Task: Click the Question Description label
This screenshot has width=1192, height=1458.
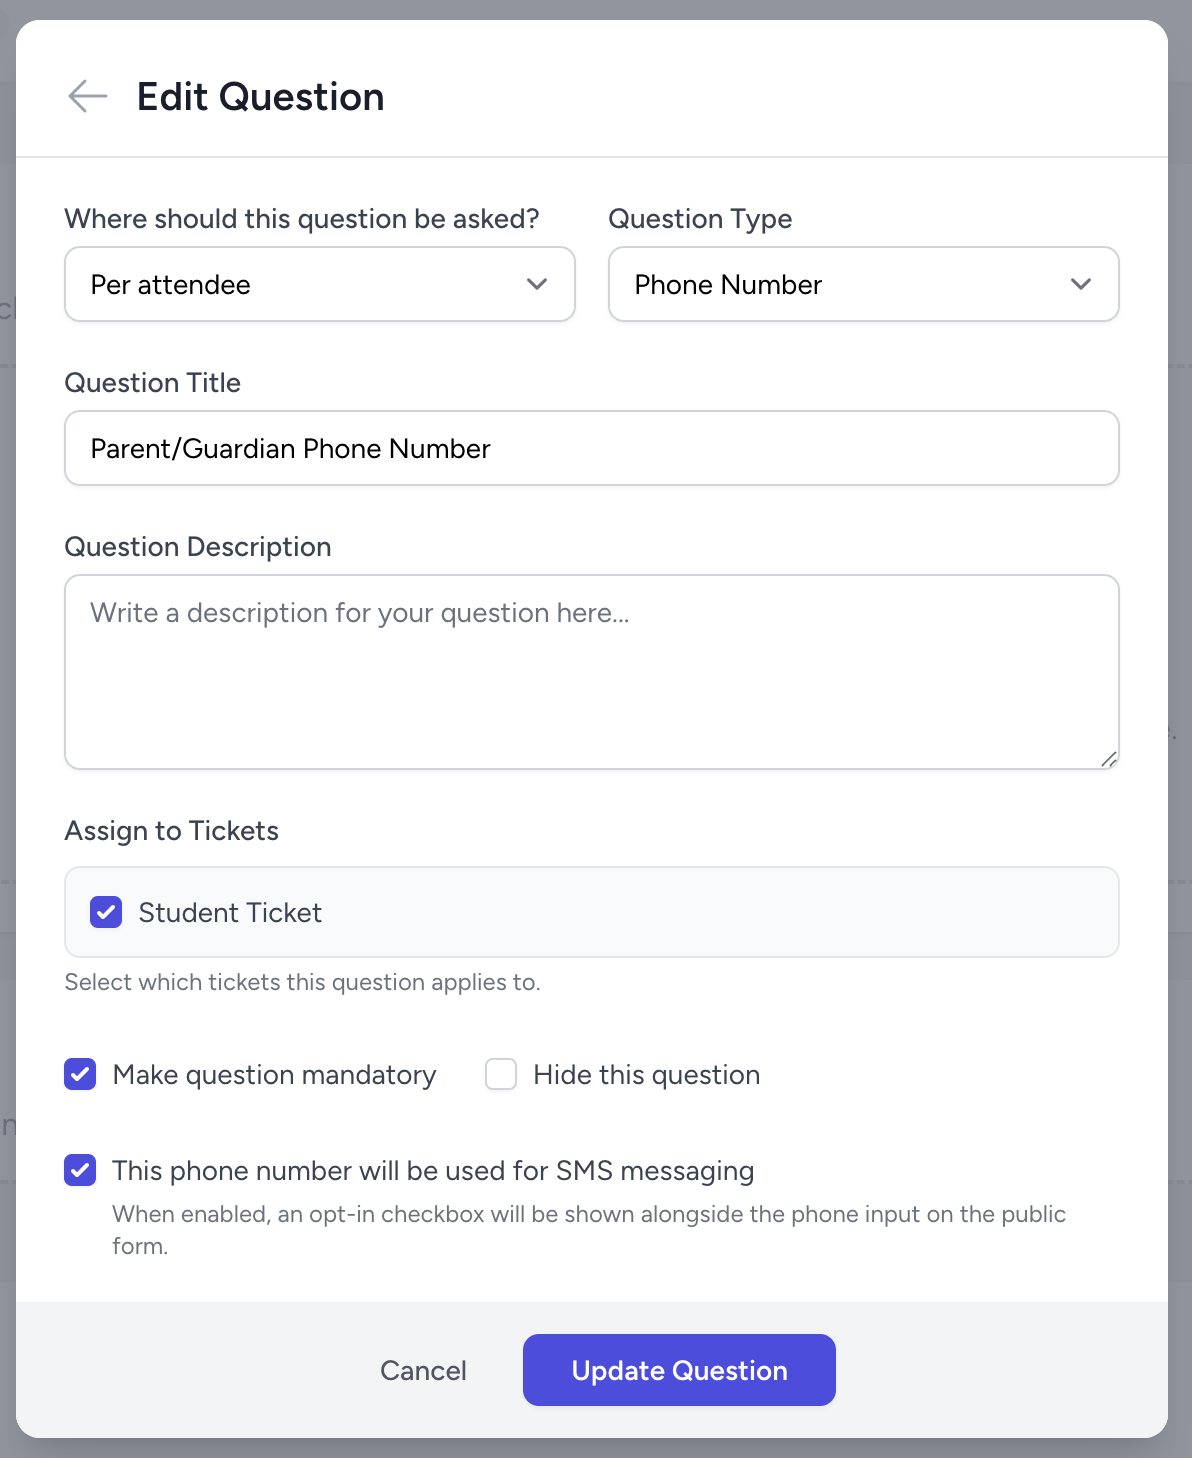Action: (198, 546)
